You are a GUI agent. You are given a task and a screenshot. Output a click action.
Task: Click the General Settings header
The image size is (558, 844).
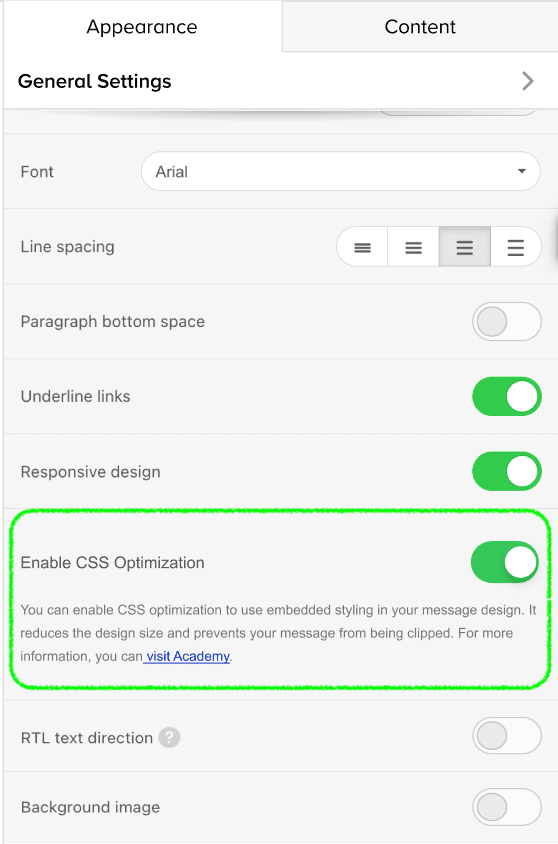(x=280, y=81)
